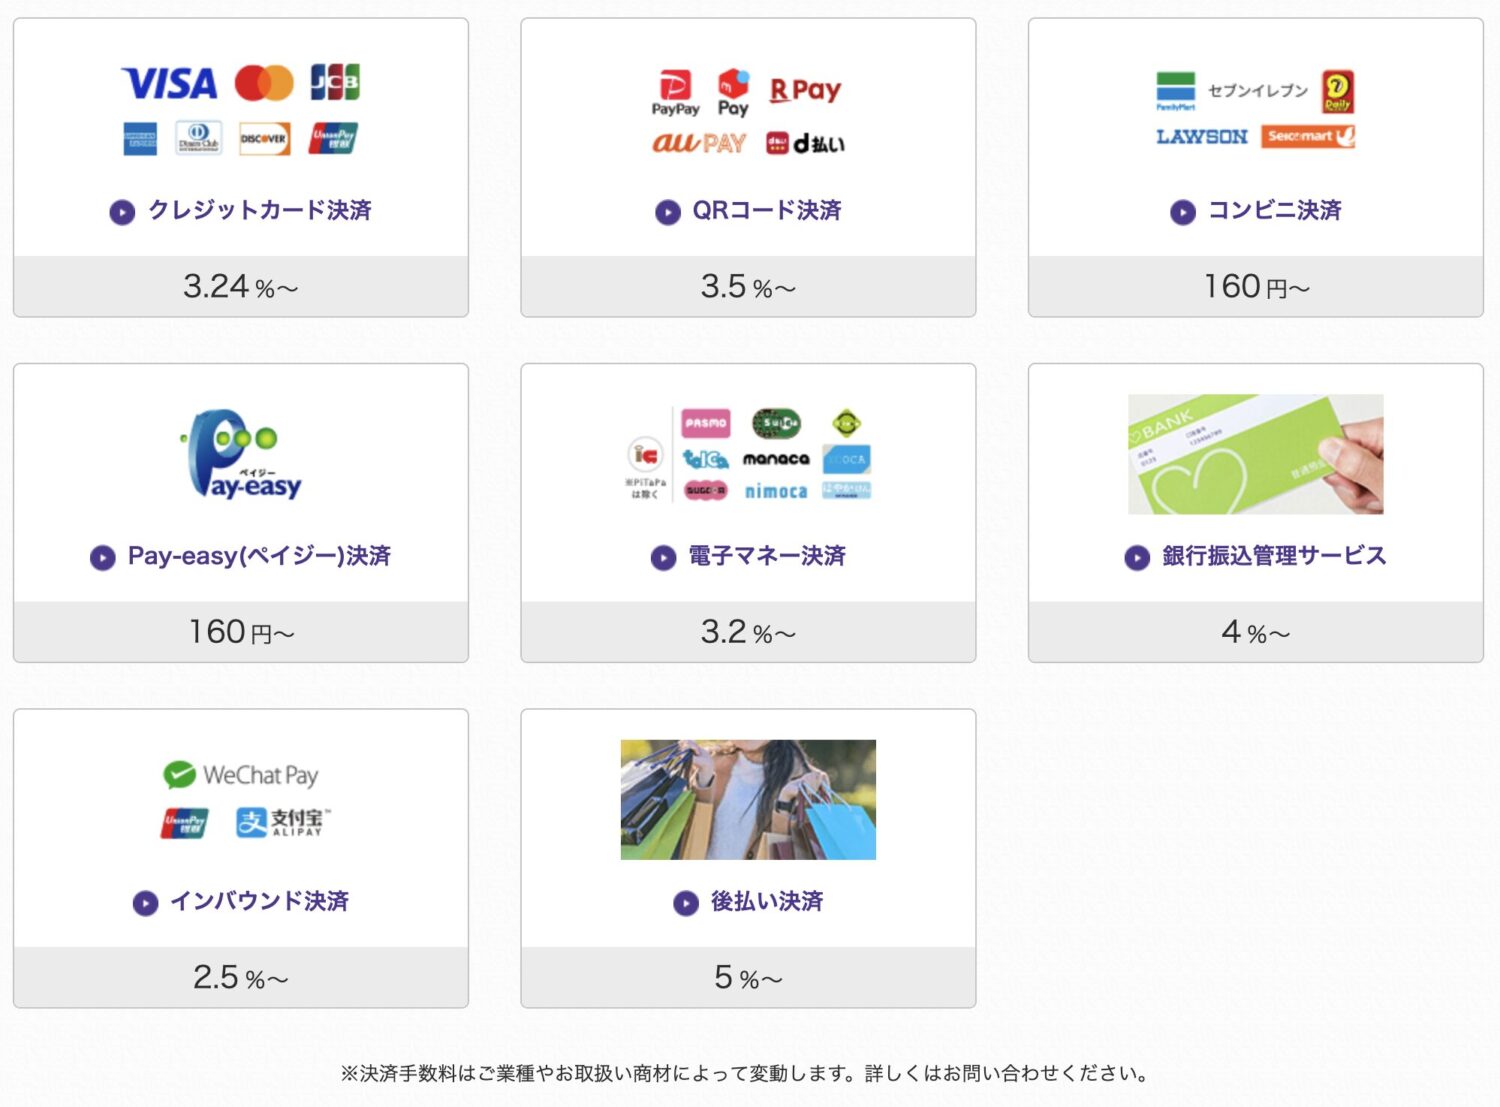Click the UnionPay logo in credit card box

333,138
